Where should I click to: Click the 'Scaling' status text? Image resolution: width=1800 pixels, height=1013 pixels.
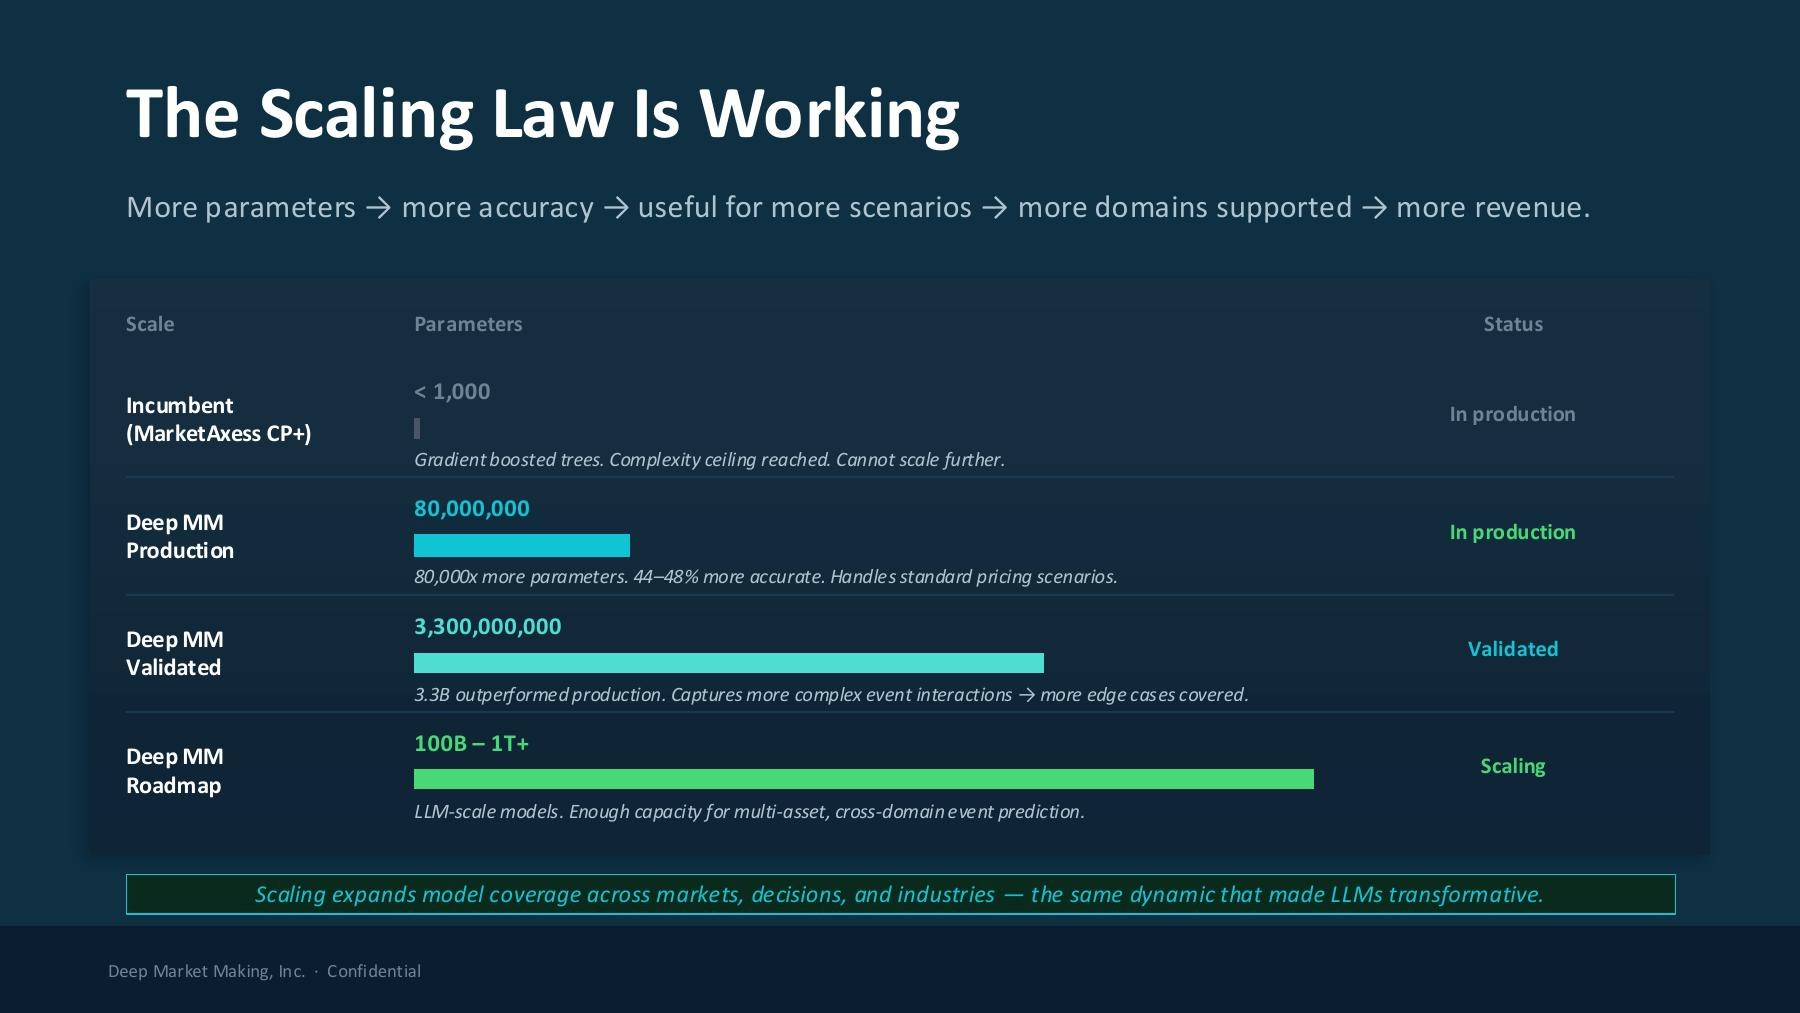1513,766
